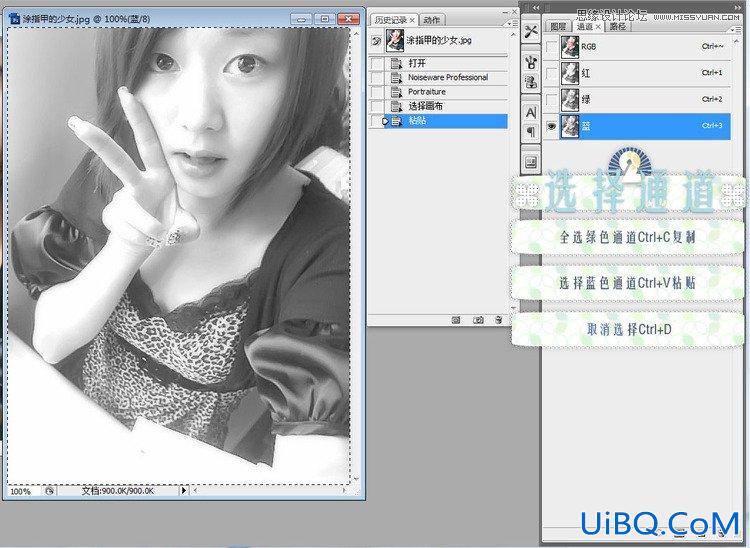Click the document horizontal scrollbar
The height and width of the screenshot is (548, 750).
(269, 490)
